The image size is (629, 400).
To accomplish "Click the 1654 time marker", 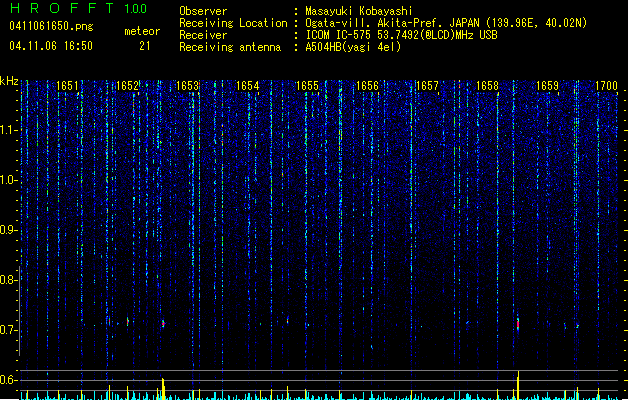I will pos(248,86).
